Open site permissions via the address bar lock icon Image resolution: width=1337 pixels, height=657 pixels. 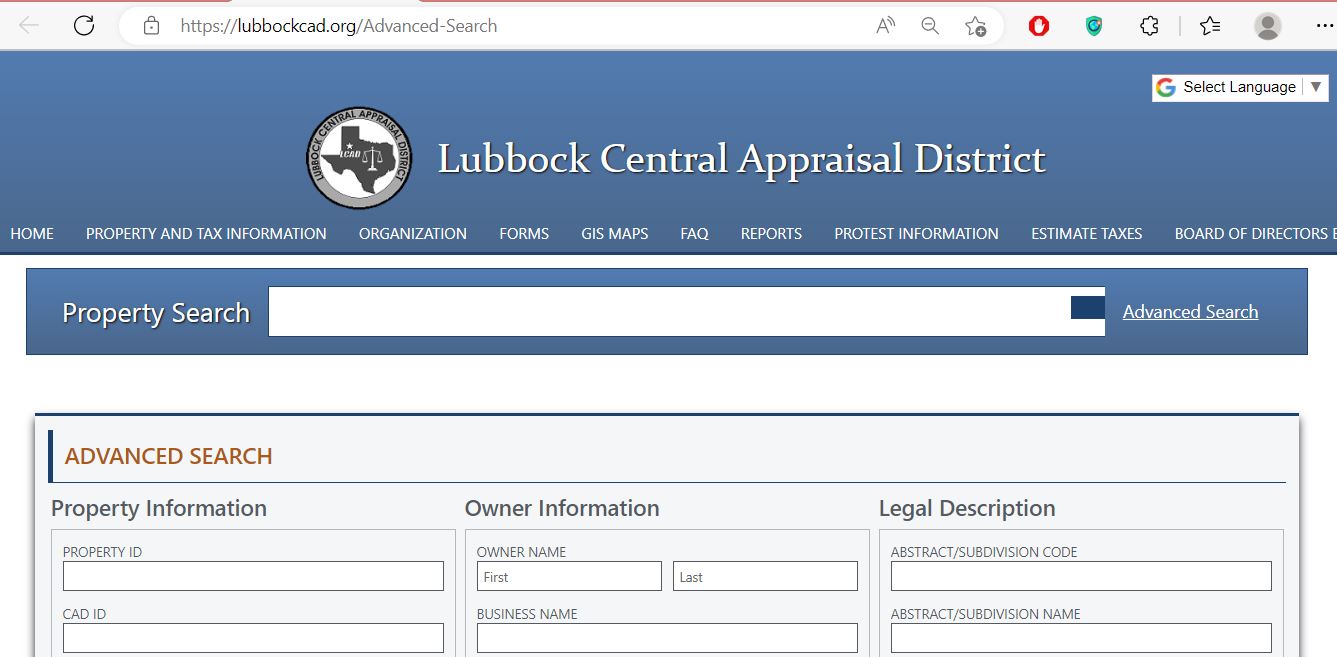click(x=152, y=25)
